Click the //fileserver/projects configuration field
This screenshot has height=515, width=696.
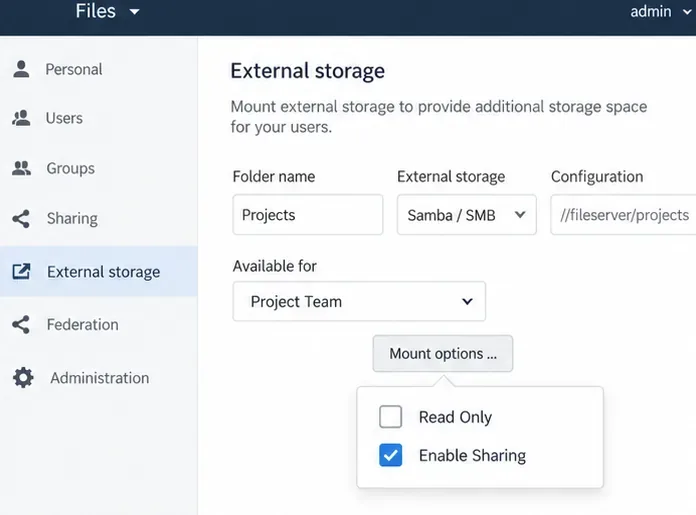coord(623,215)
